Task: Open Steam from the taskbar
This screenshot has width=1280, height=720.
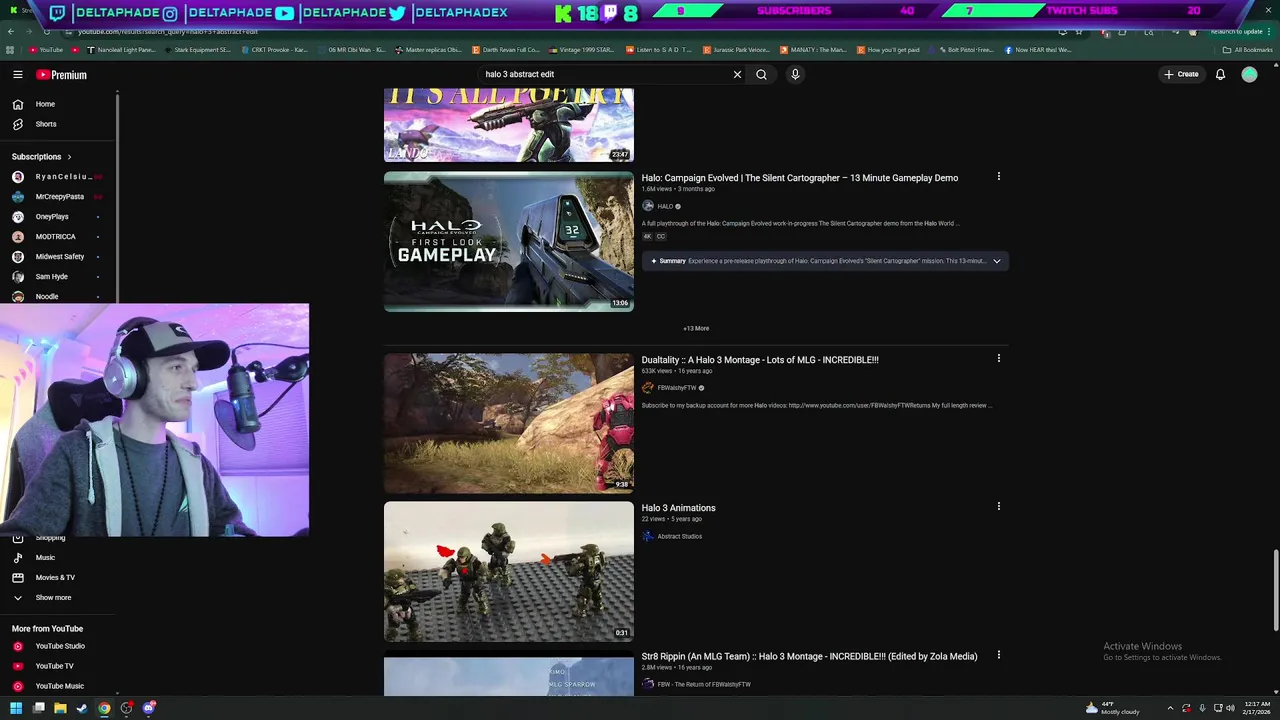Action: click(x=82, y=708)
